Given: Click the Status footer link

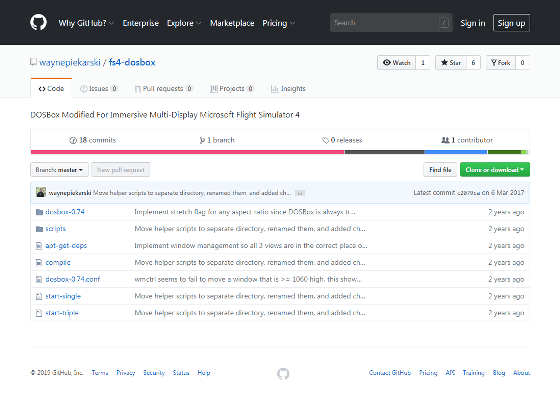Looking at the screenshot, I should 181,373.
